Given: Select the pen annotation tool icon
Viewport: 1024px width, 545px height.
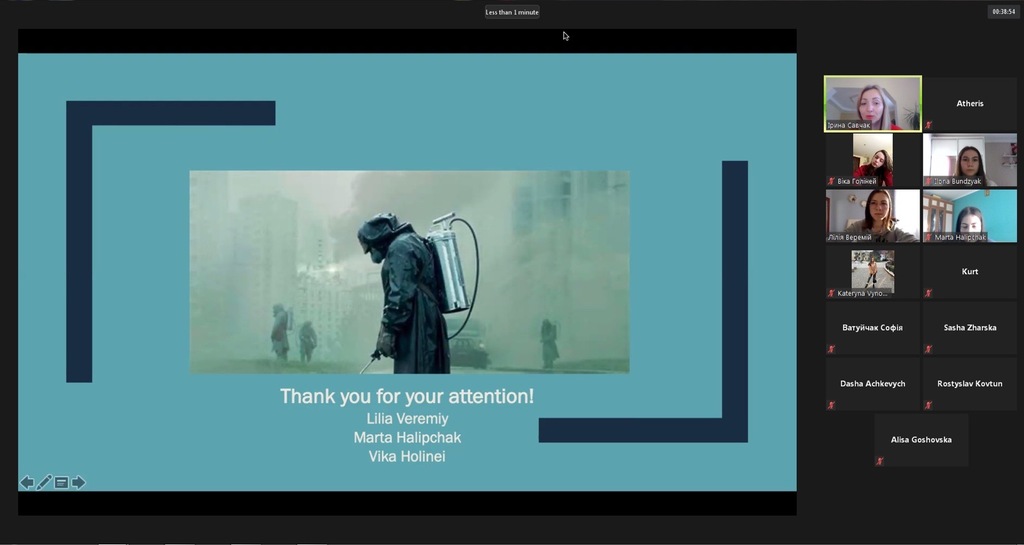Looking at the screenshot, I should click(44, 482).
